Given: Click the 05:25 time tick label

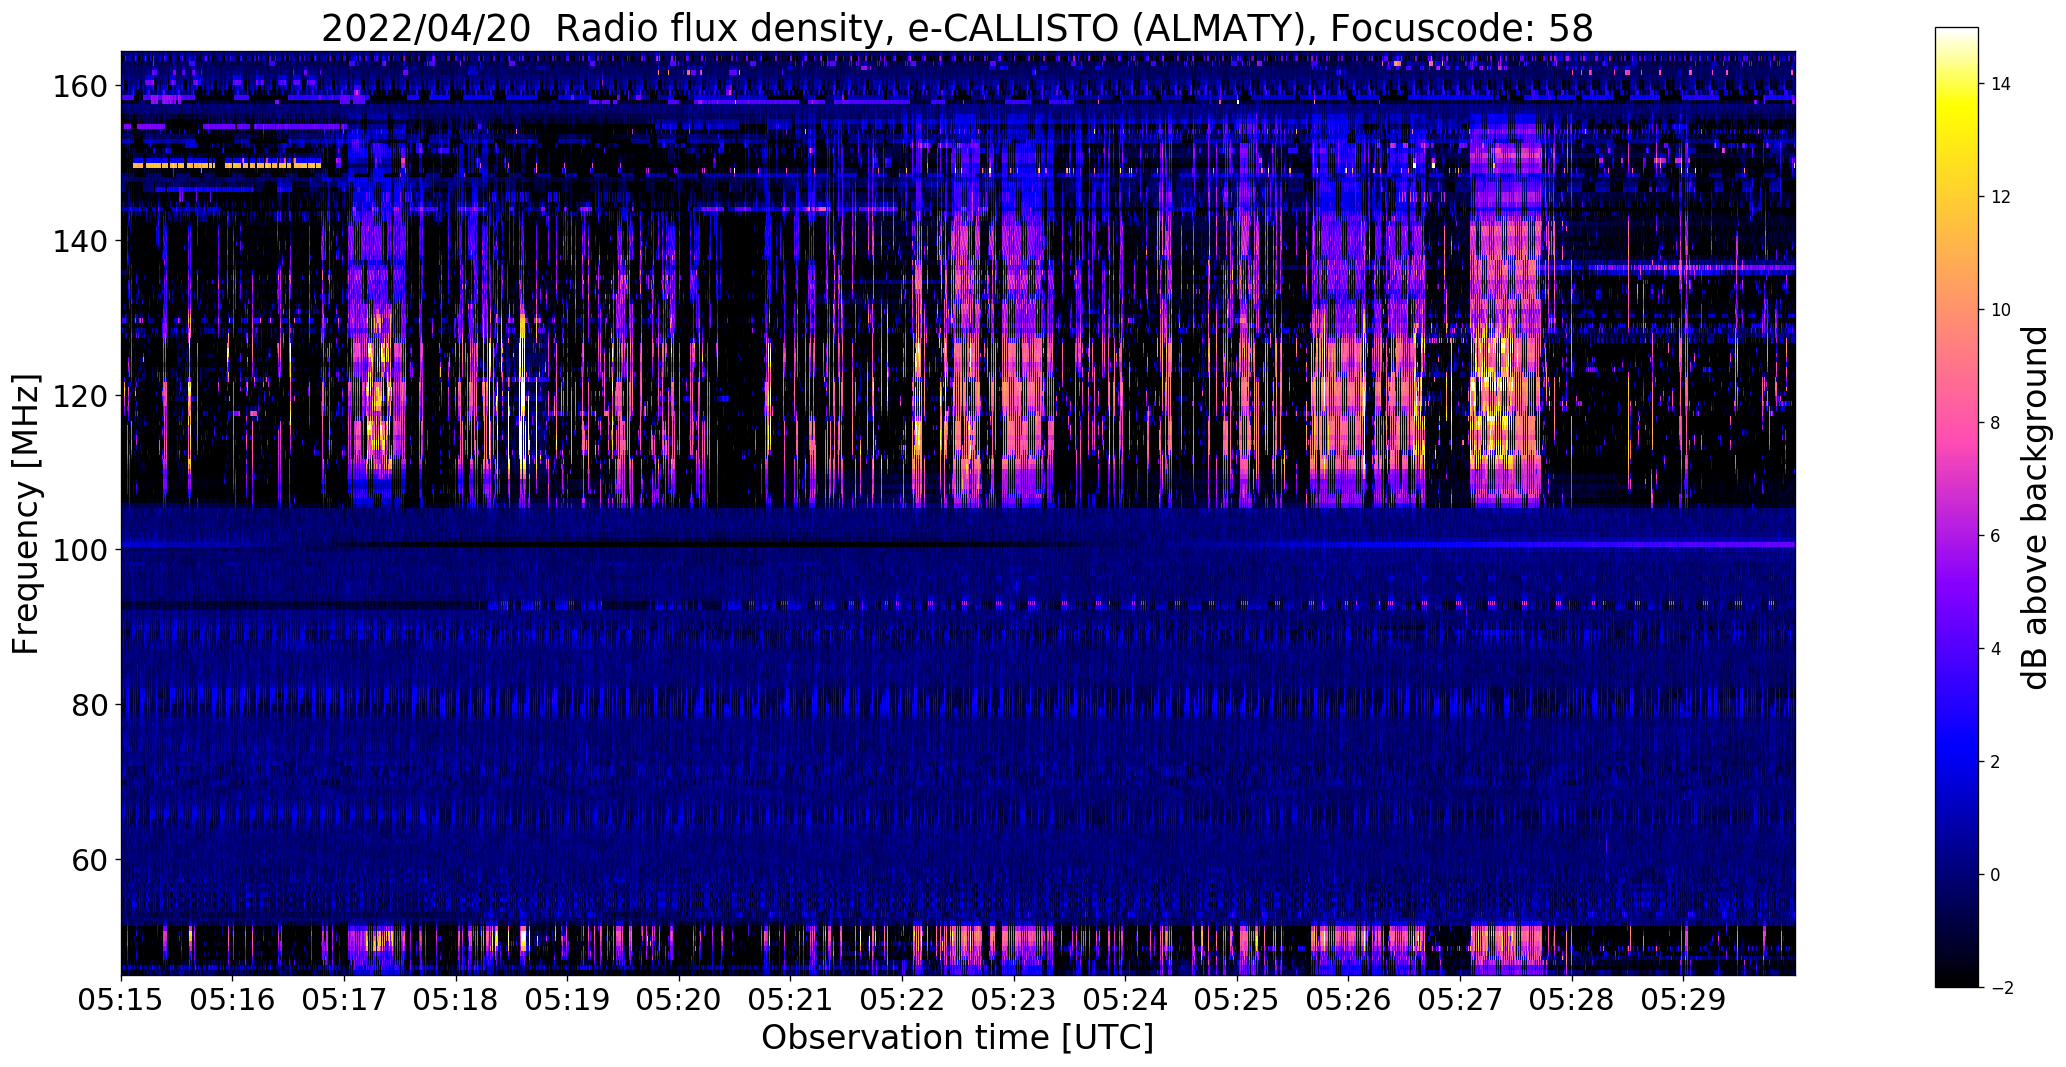Looking at the screenshot, I should click(x=1237, y=999).
